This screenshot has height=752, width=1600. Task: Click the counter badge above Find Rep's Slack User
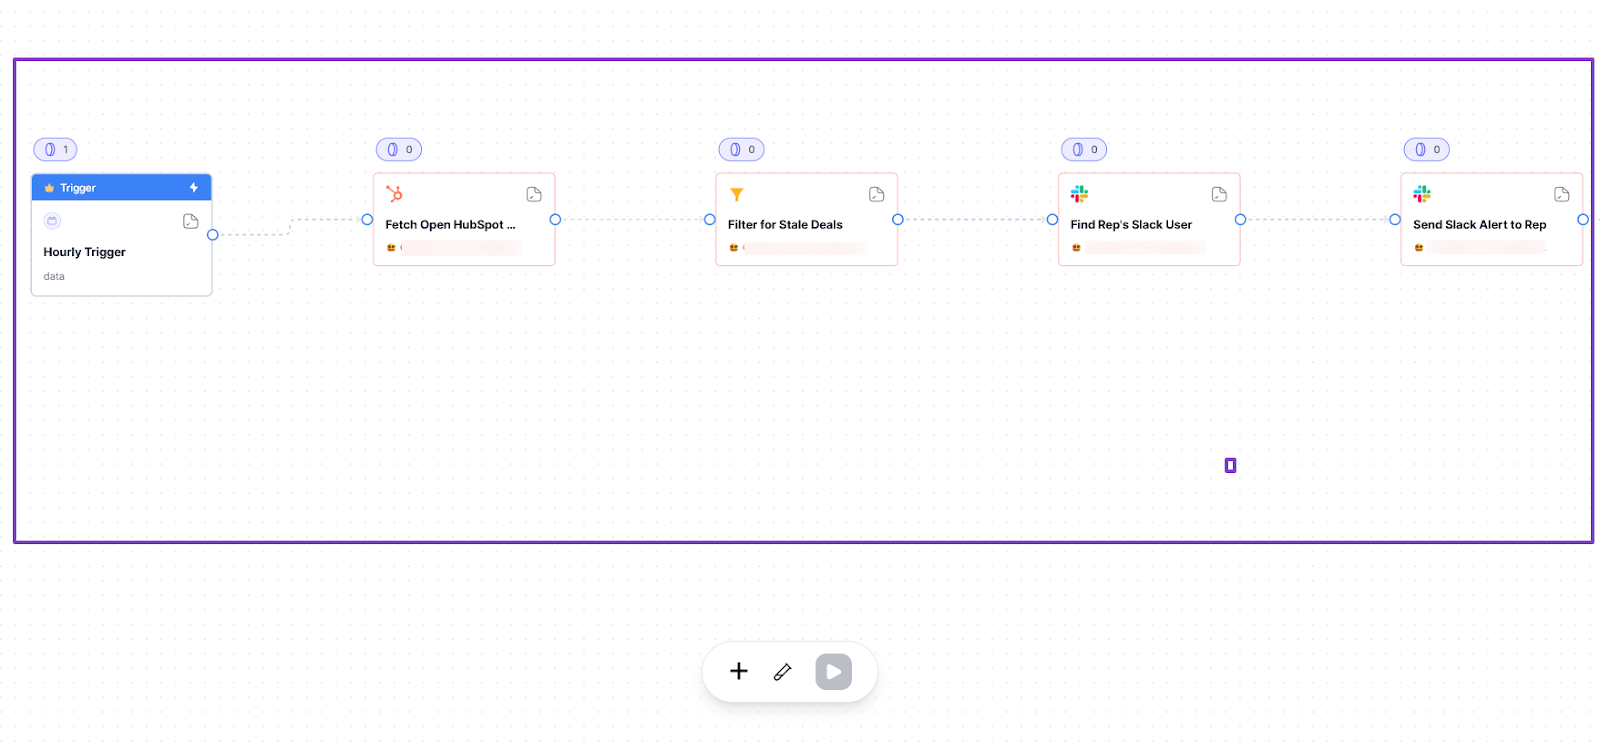1084,150
